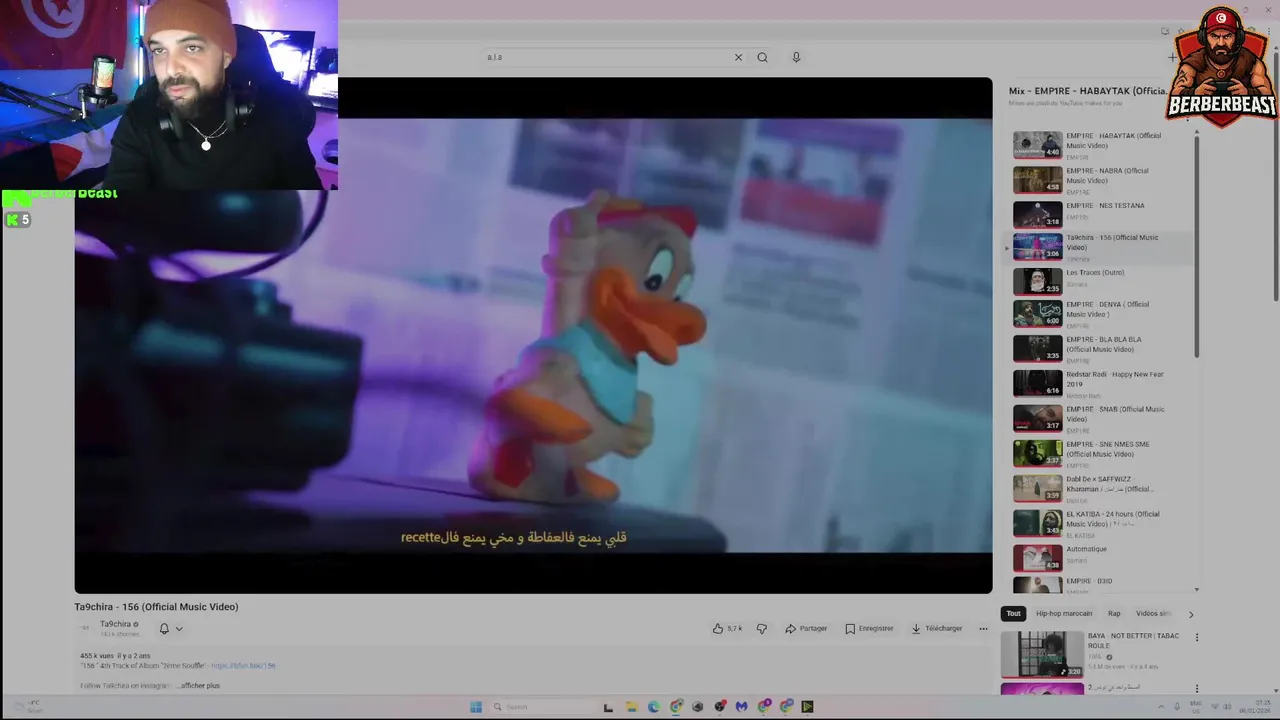The image size is (1280, 720).
Task: Play Dabl De x SAFFWIZZ Kharaman item
Action: (1100, 488)
